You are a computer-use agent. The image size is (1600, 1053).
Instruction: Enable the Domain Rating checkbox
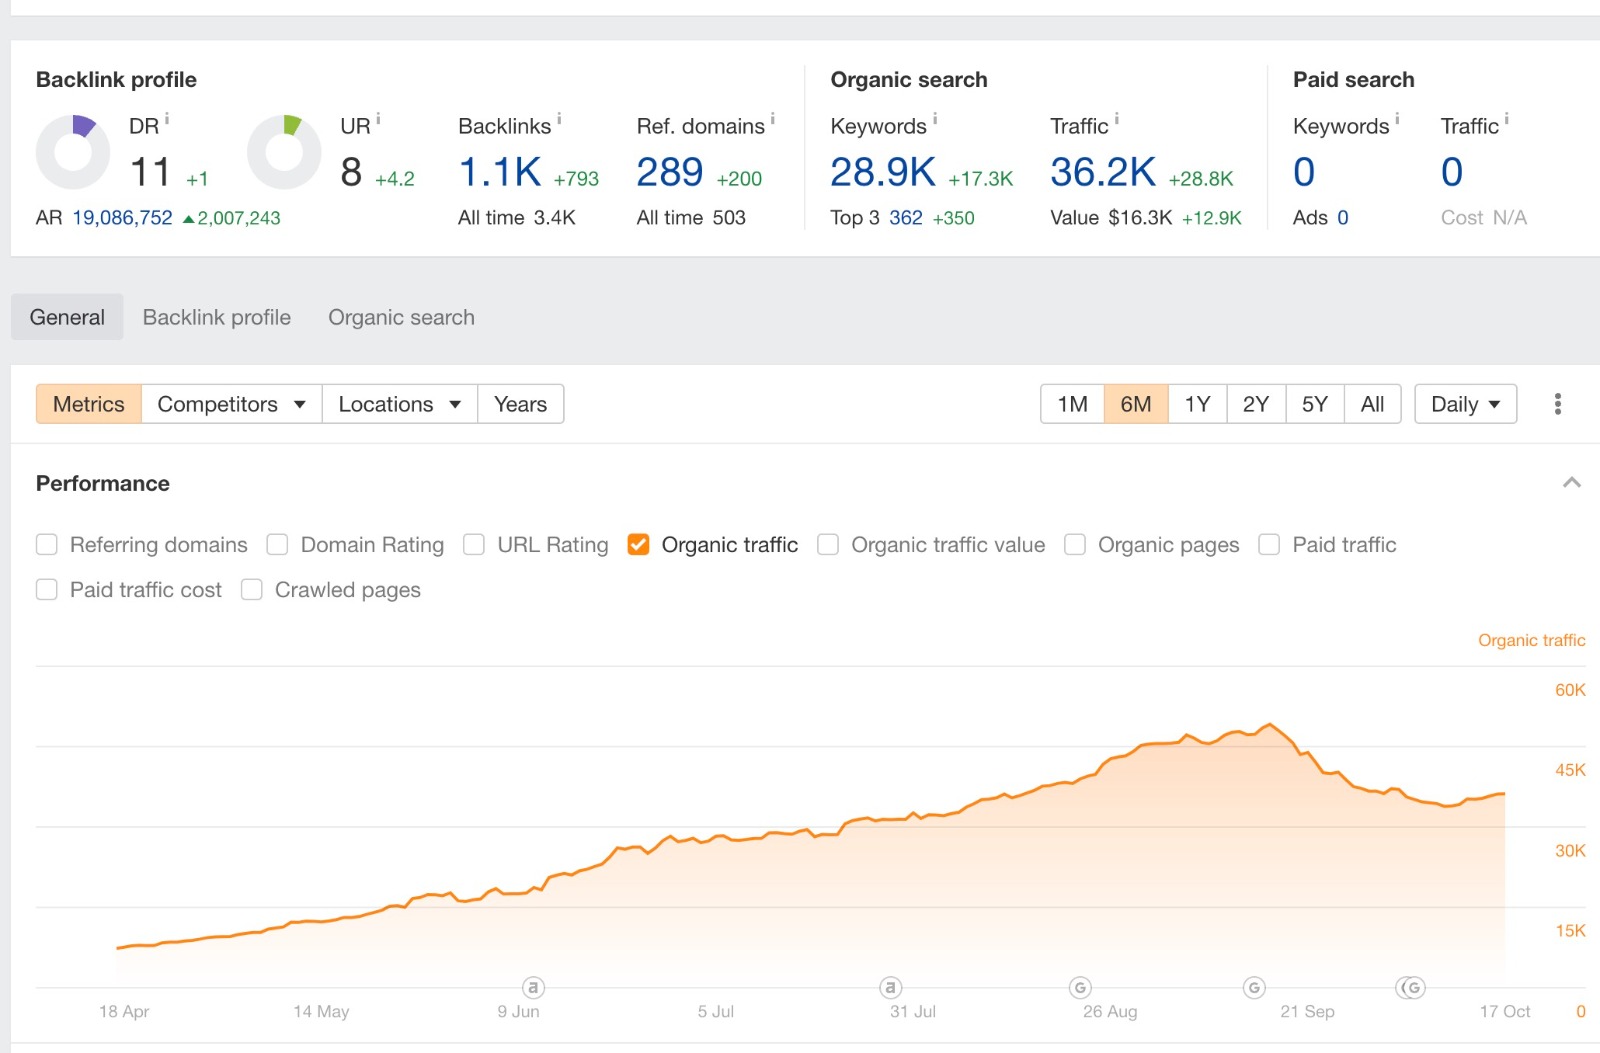[x=277, y=545]
